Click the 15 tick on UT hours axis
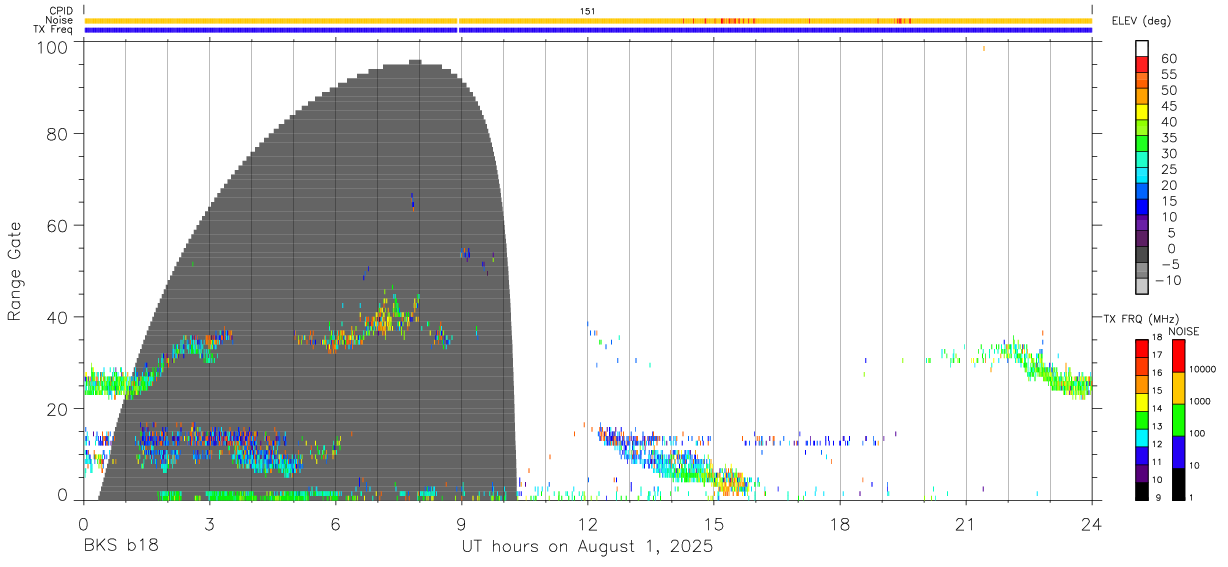1228x567 pixels. click(x=714, y=523)
